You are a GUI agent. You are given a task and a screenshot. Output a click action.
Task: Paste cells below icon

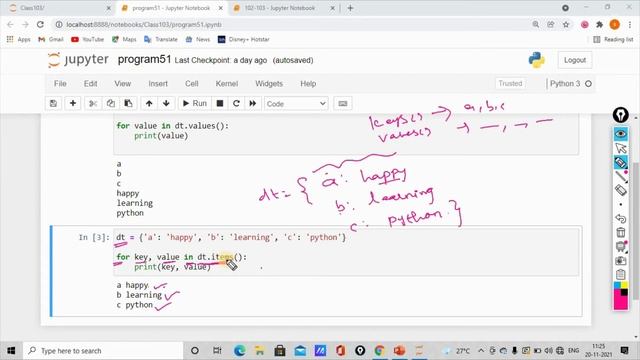pos(128,104)
